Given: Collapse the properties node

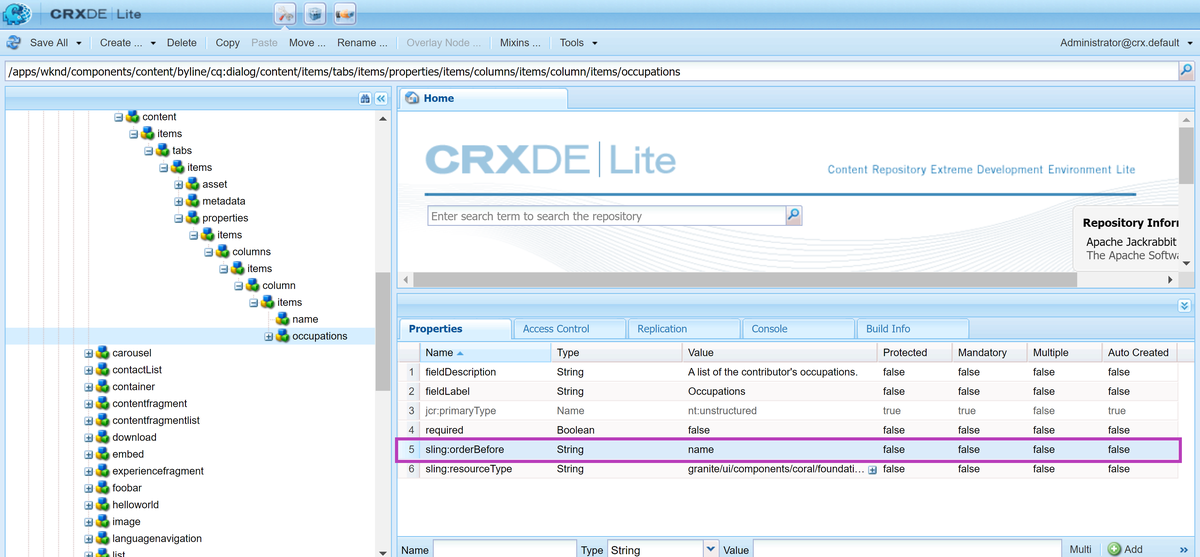Looking at the screenshot, I should 179,218.
